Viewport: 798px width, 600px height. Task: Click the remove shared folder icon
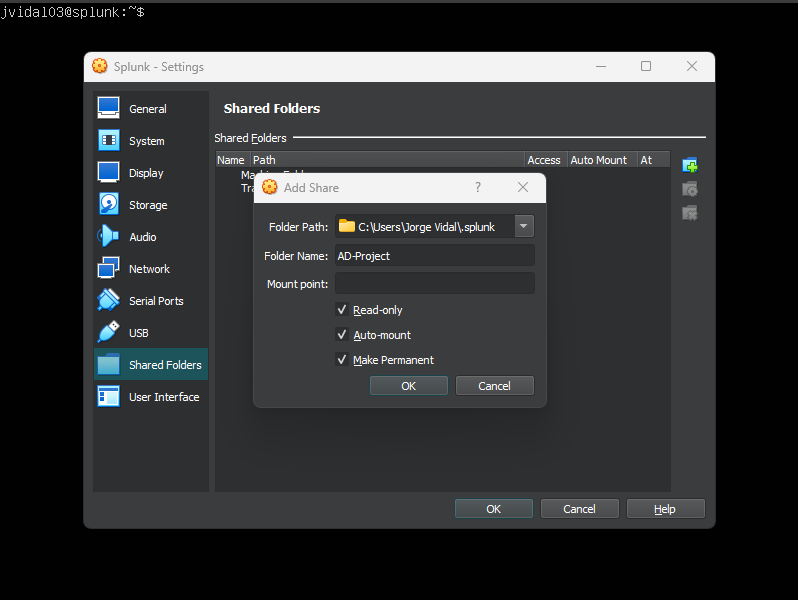point(690,213)
